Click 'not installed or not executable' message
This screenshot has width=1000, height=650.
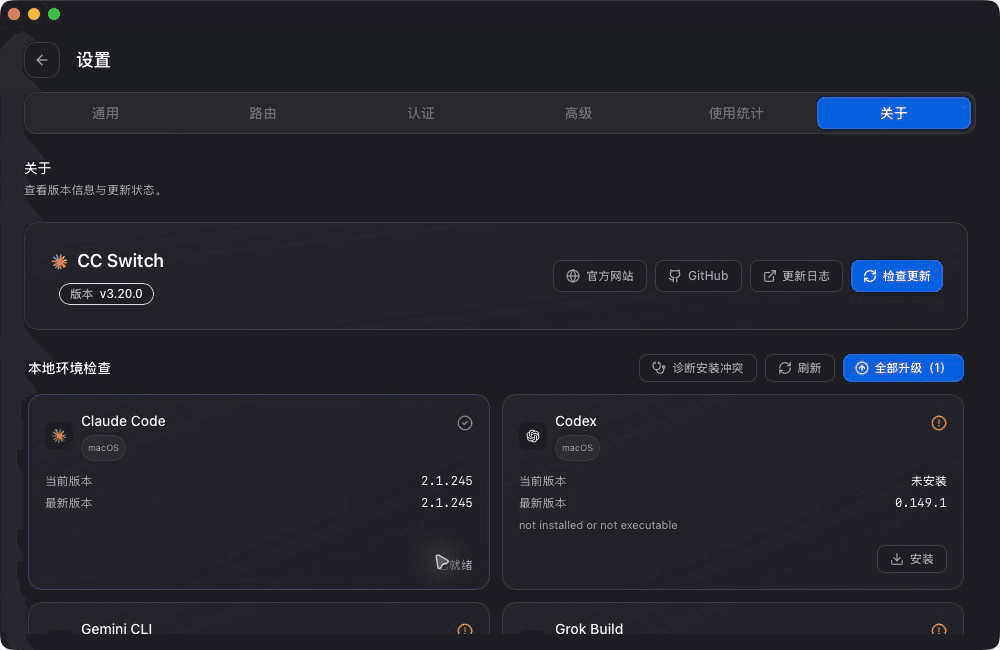598,526
